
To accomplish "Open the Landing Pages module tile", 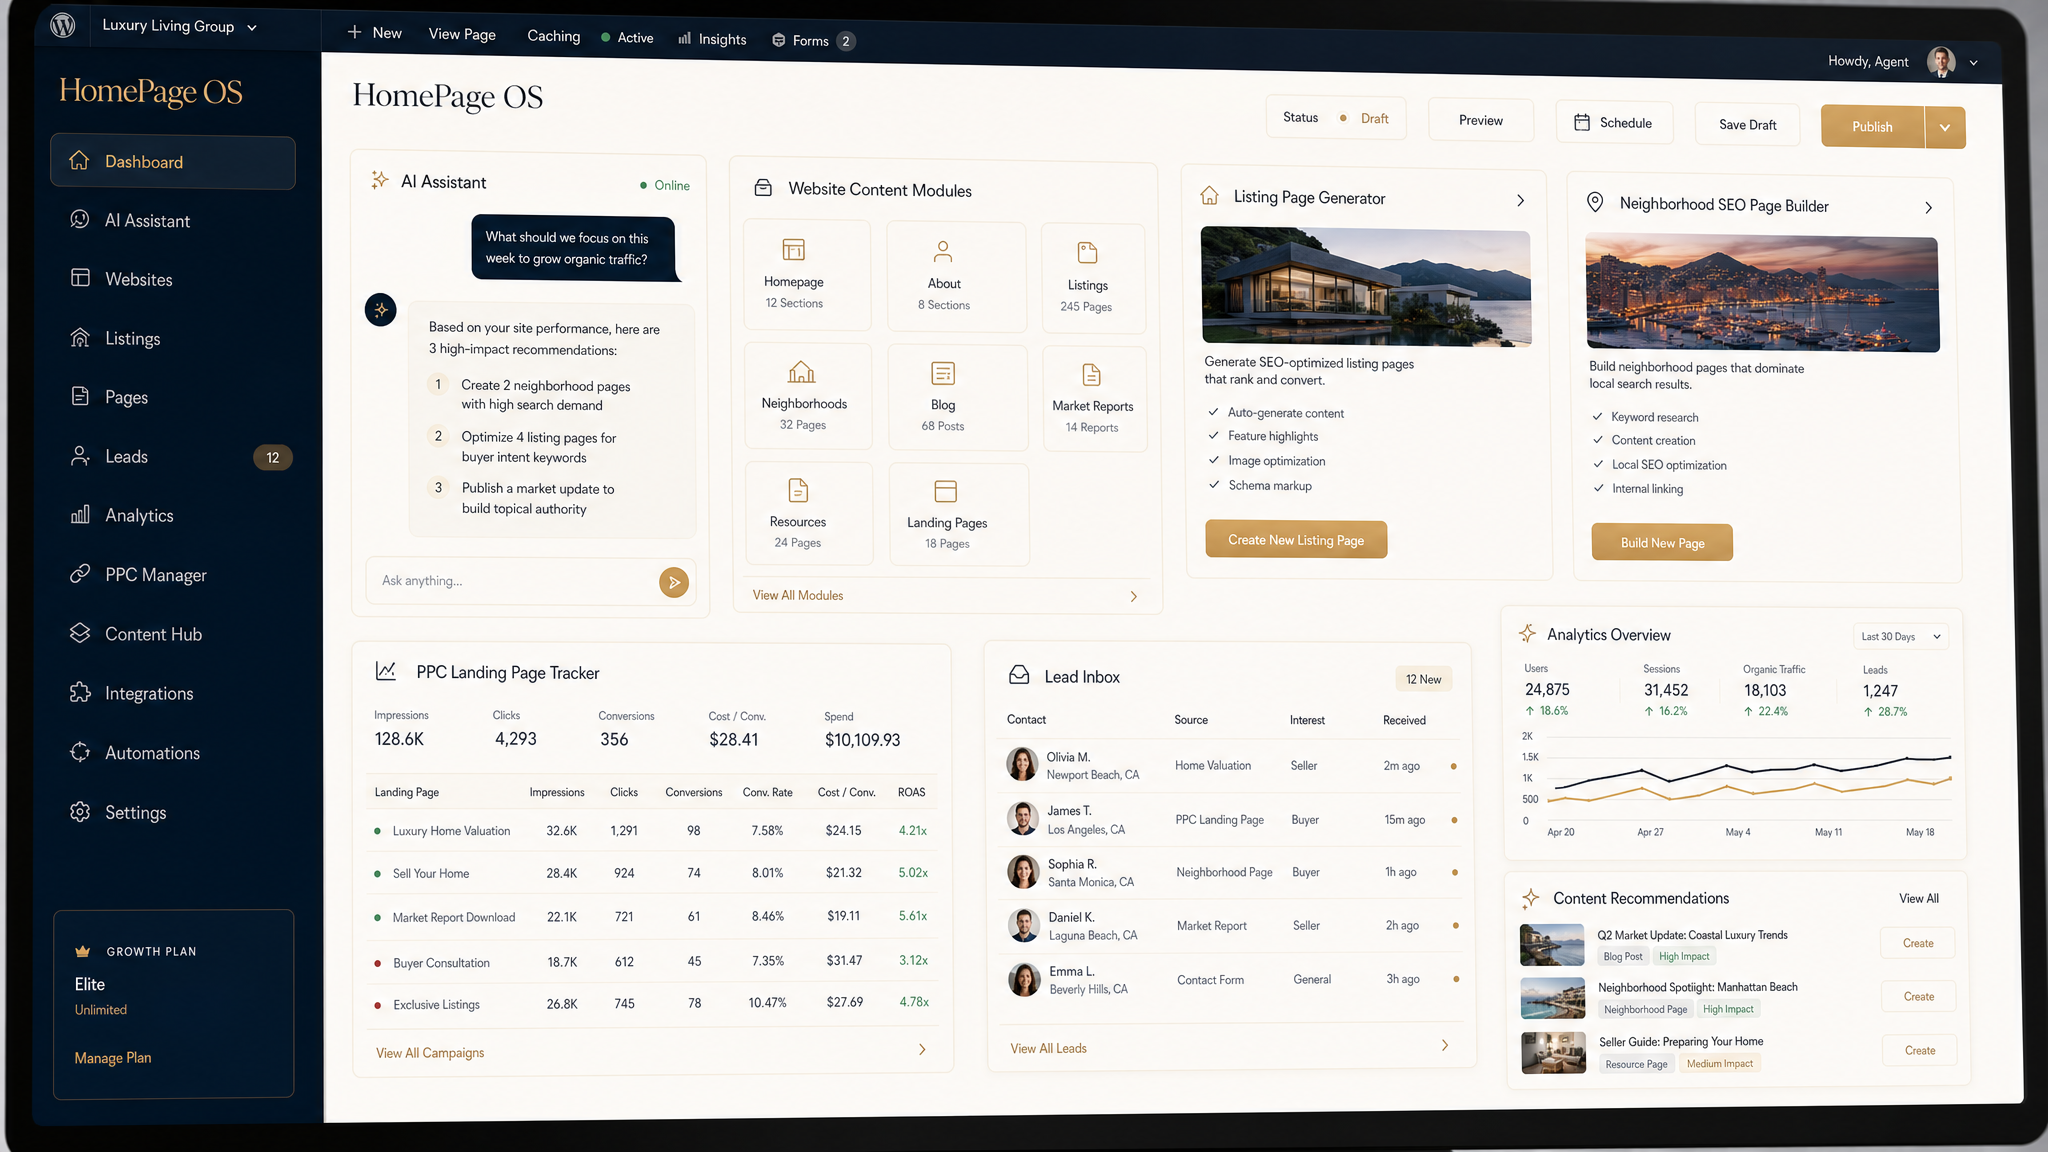I will [959, 514].
